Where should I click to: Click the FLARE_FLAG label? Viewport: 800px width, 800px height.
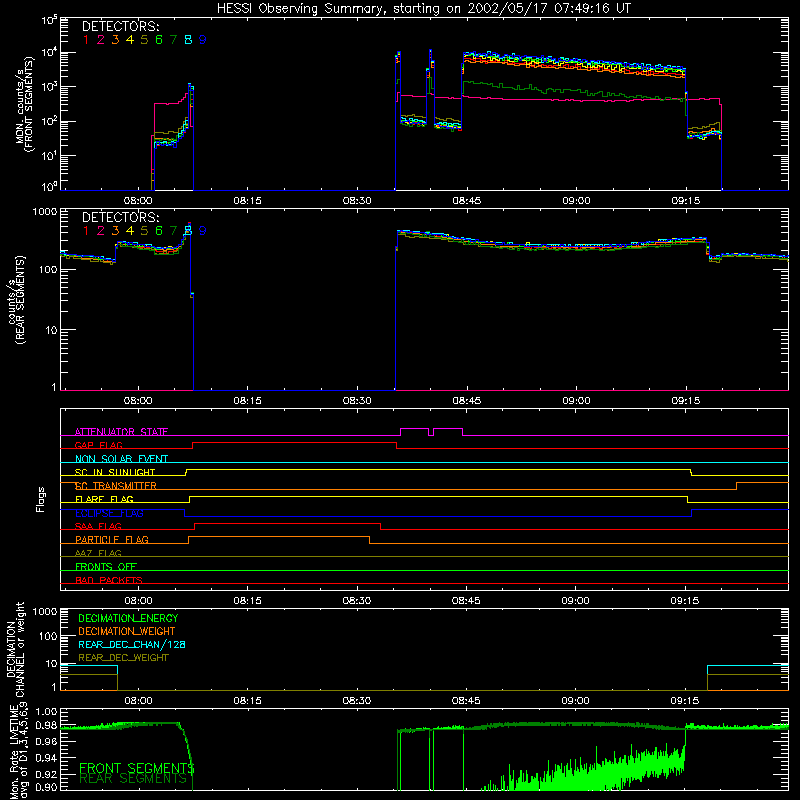(104, 499)
